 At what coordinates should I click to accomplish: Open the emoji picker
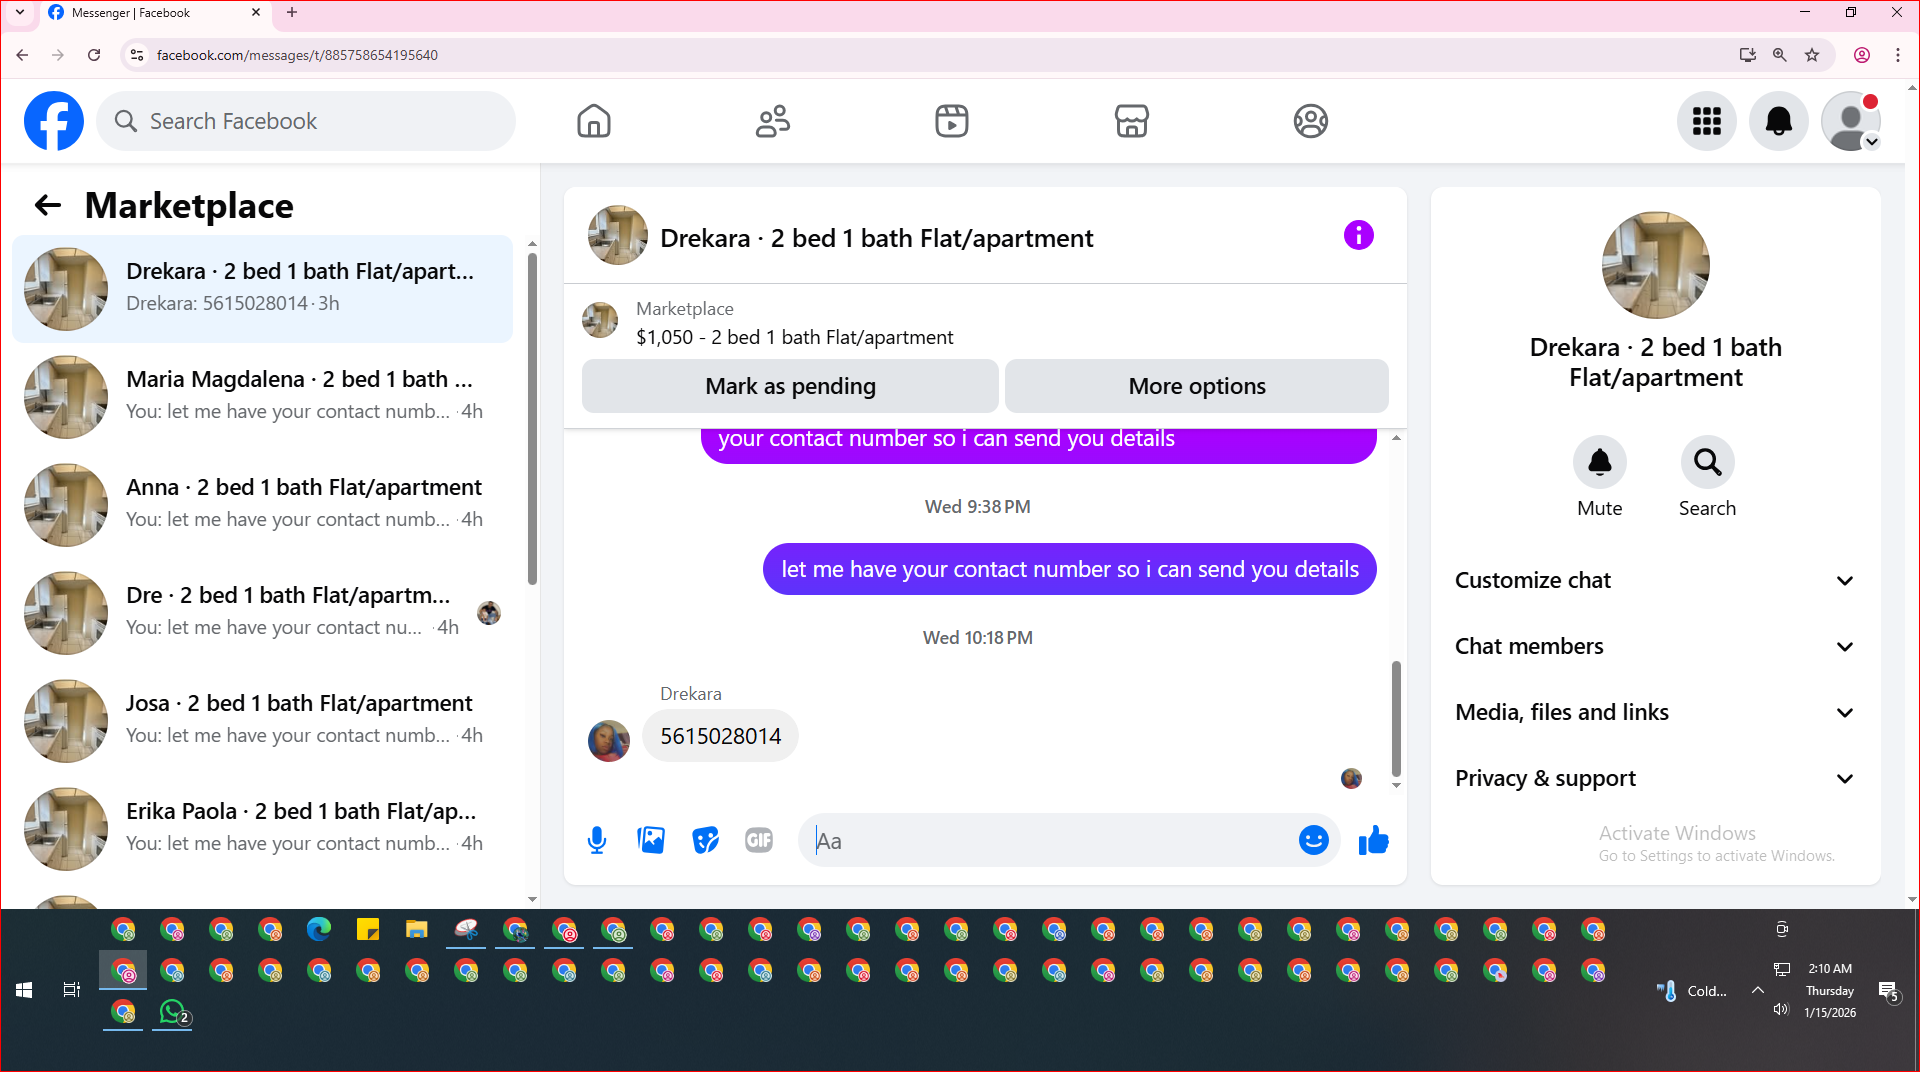pos(1313,840)
